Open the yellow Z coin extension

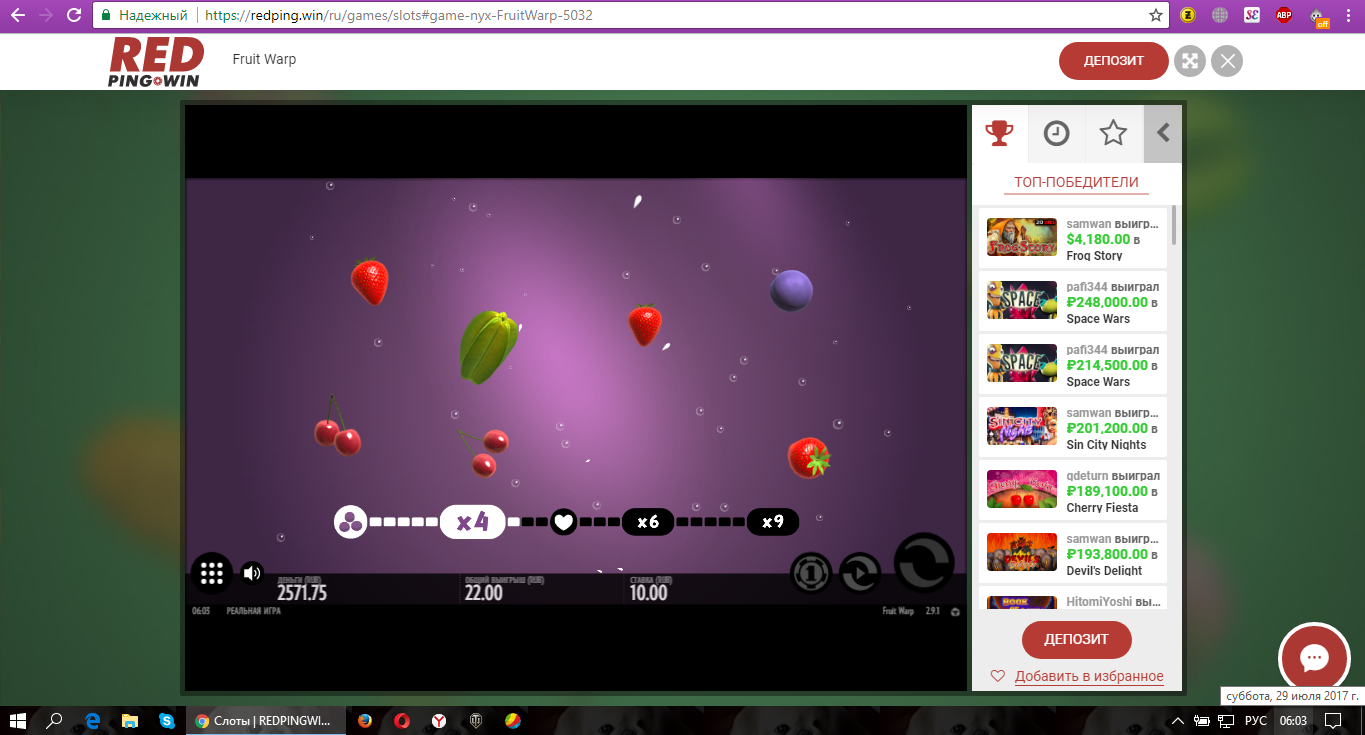pyautogui.click(x=1189, y=15)
